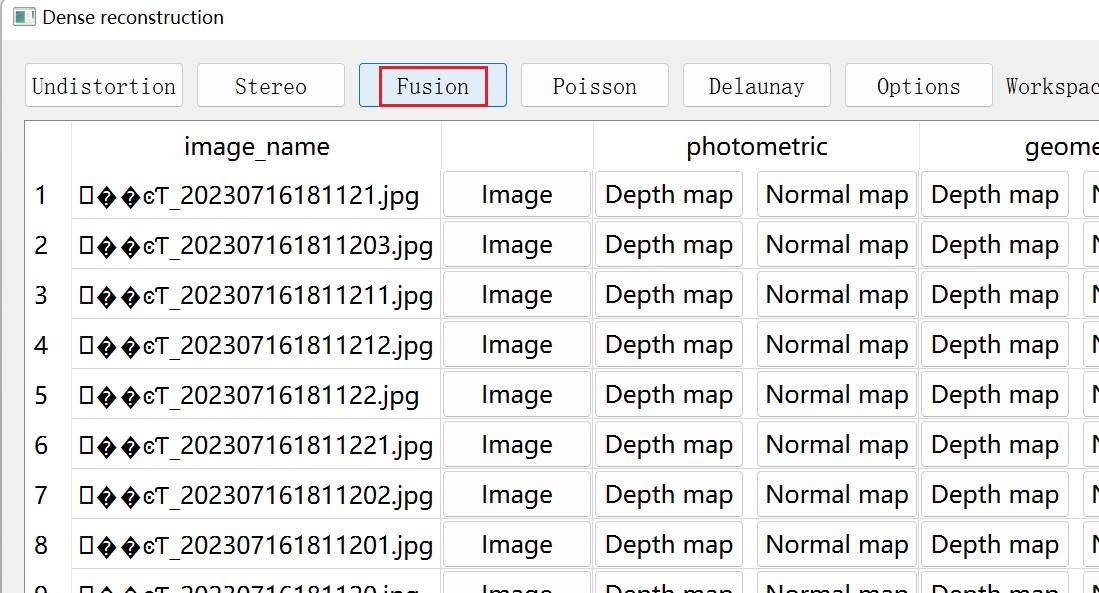The height and width of the screenshot is (593, 1099).
Task: Open Image for row 3
Action: point(517,294)
